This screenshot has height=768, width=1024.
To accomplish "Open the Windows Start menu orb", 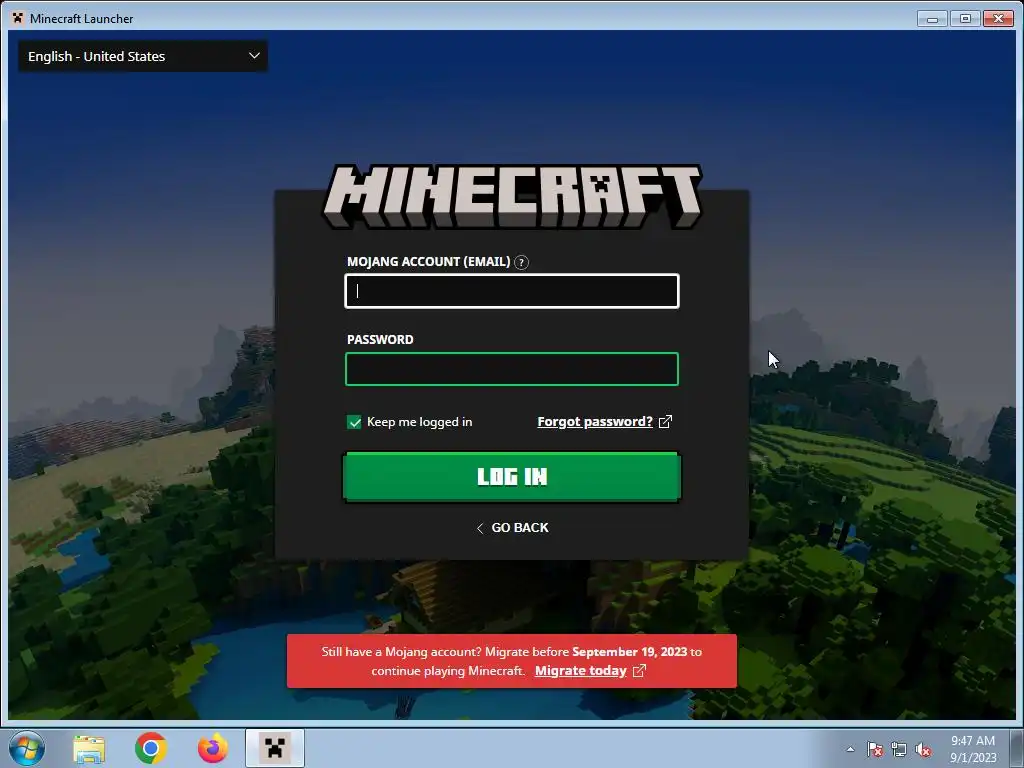I will (27, 748).
